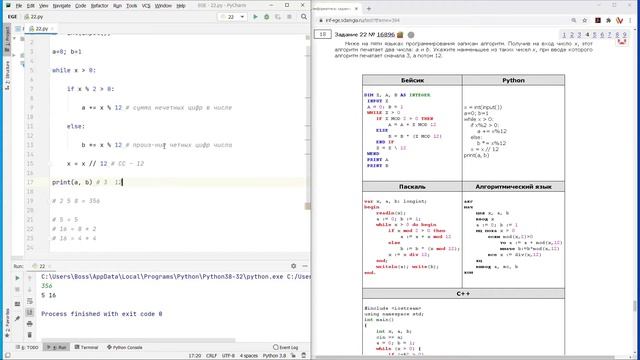Open Run panel settings gear

point(293,266)
